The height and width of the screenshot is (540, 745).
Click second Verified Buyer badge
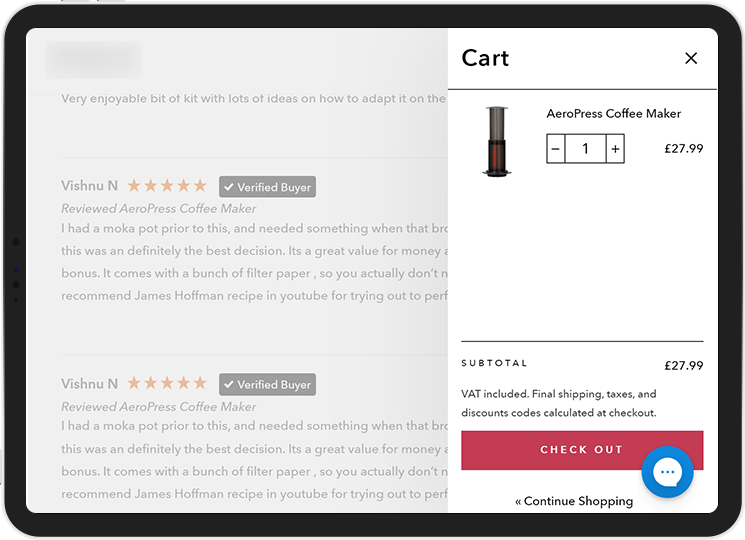pos(267,384)
